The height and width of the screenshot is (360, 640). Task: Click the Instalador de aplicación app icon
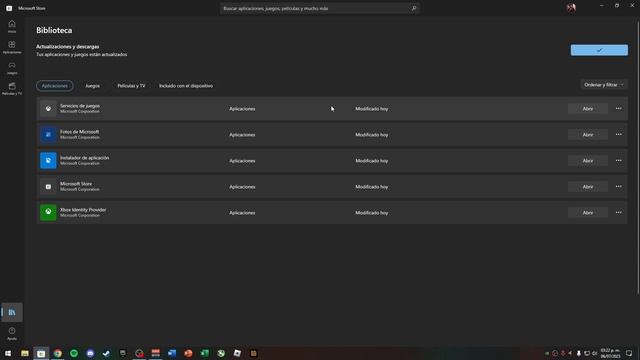[48, 160]
